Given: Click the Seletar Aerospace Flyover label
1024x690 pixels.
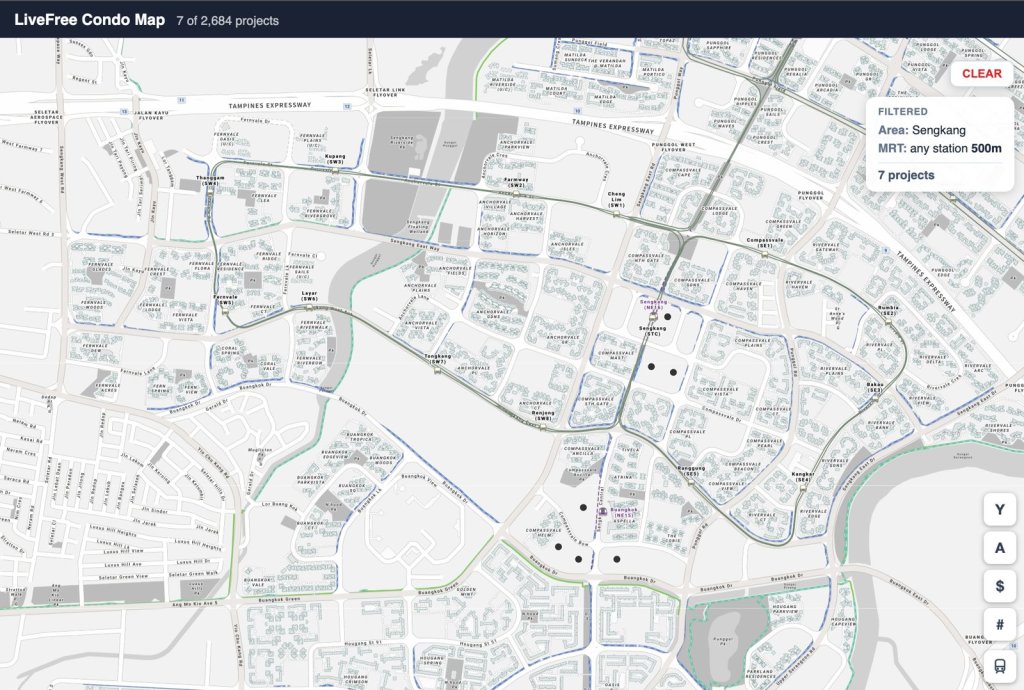Looking at the screenshot, I should tap(46, 117).
